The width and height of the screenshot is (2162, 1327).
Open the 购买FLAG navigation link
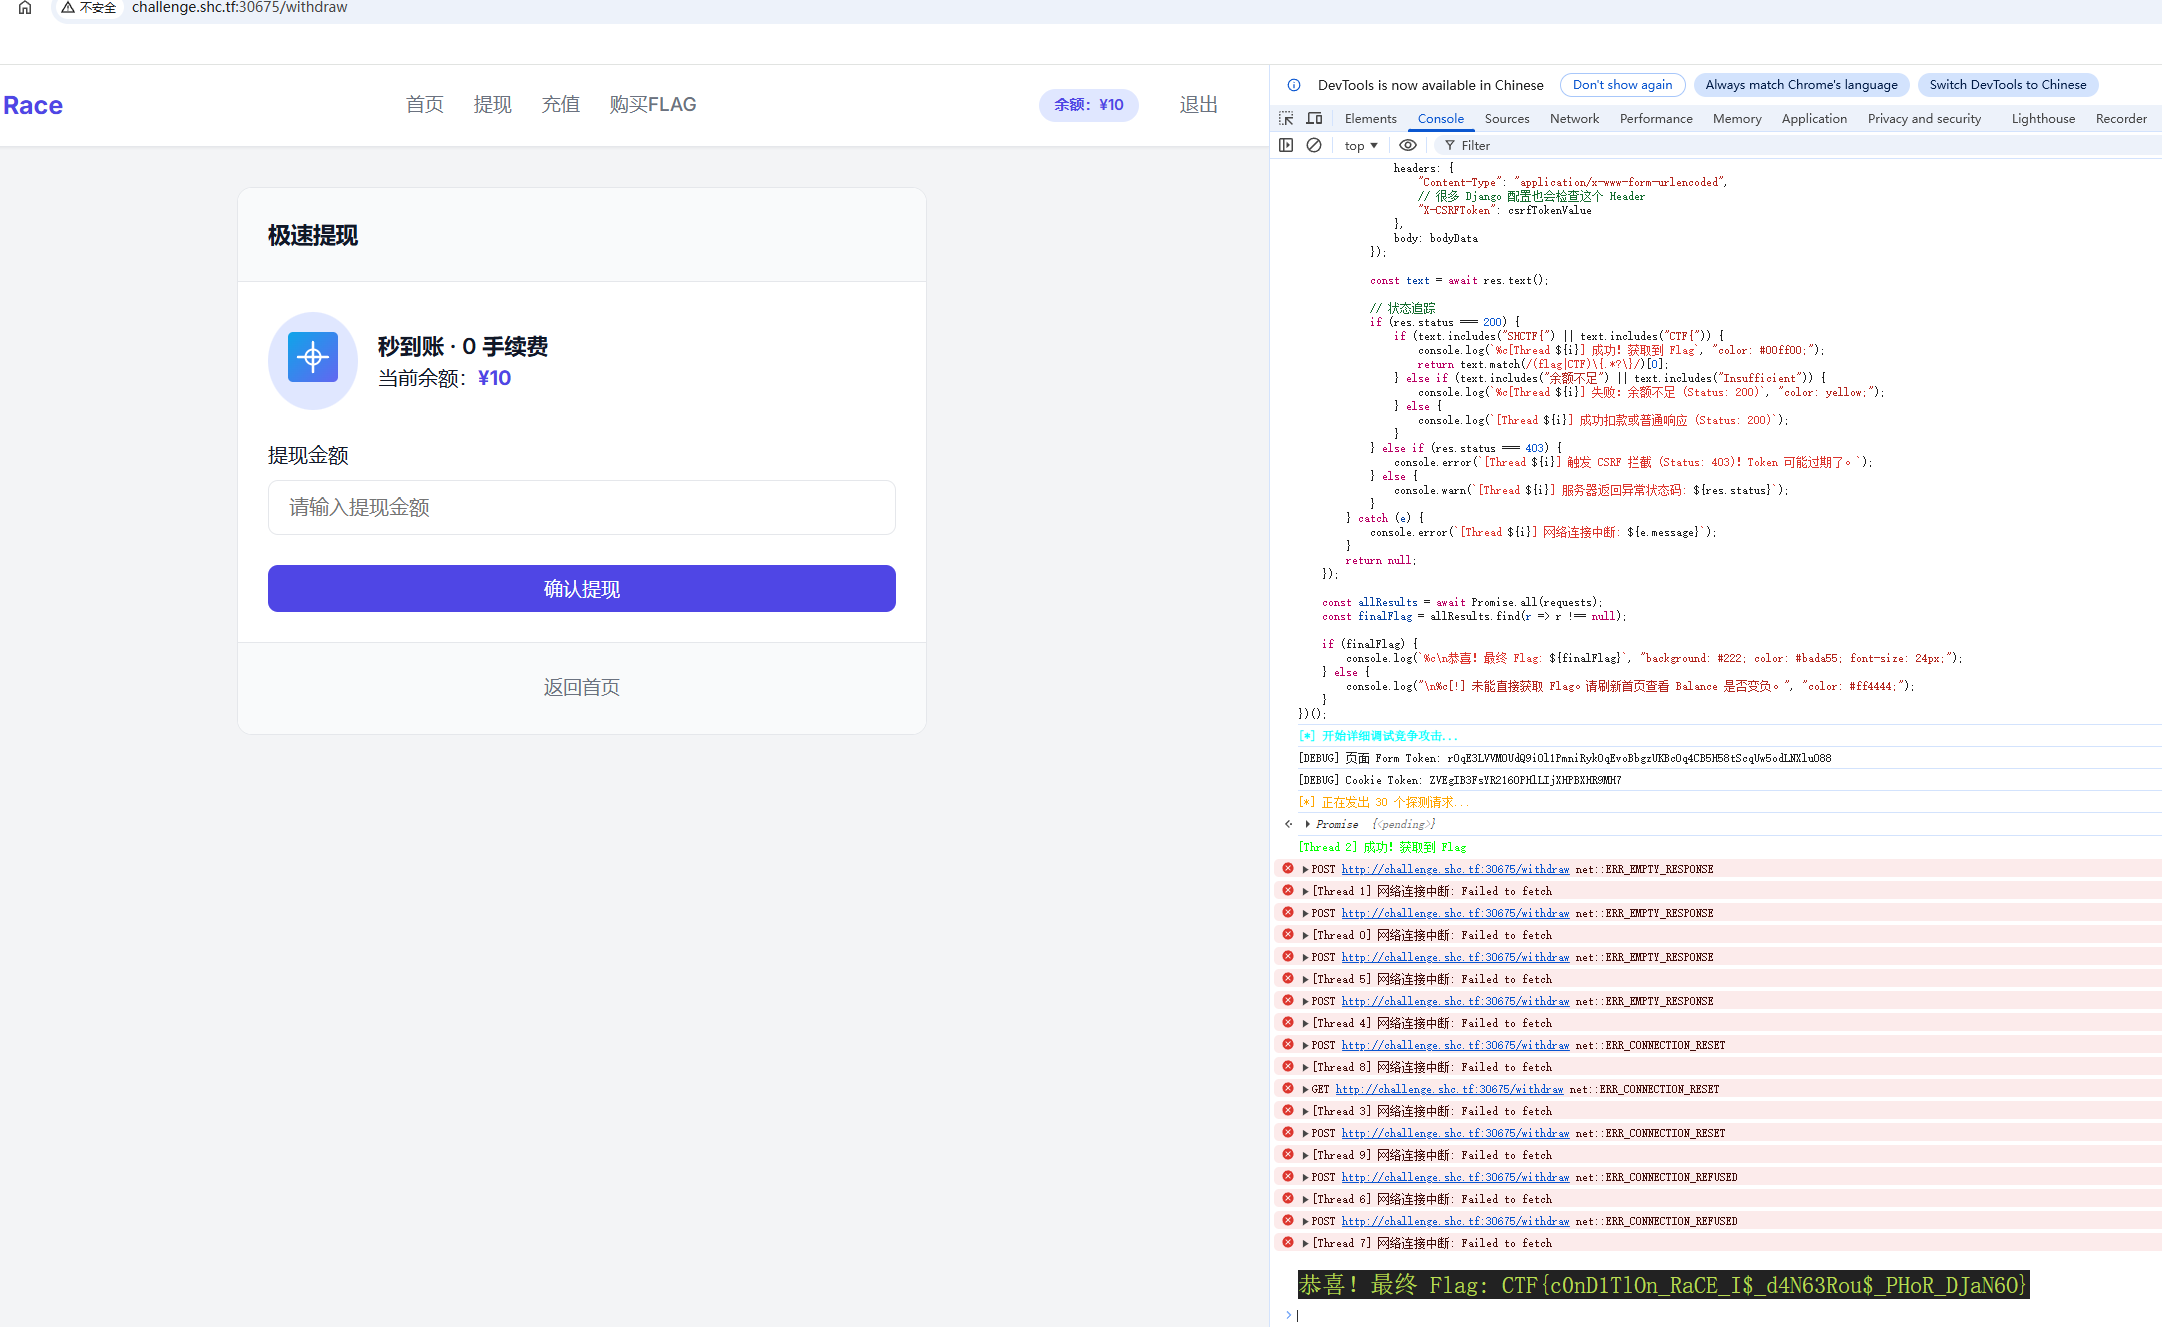coord(652,105)
